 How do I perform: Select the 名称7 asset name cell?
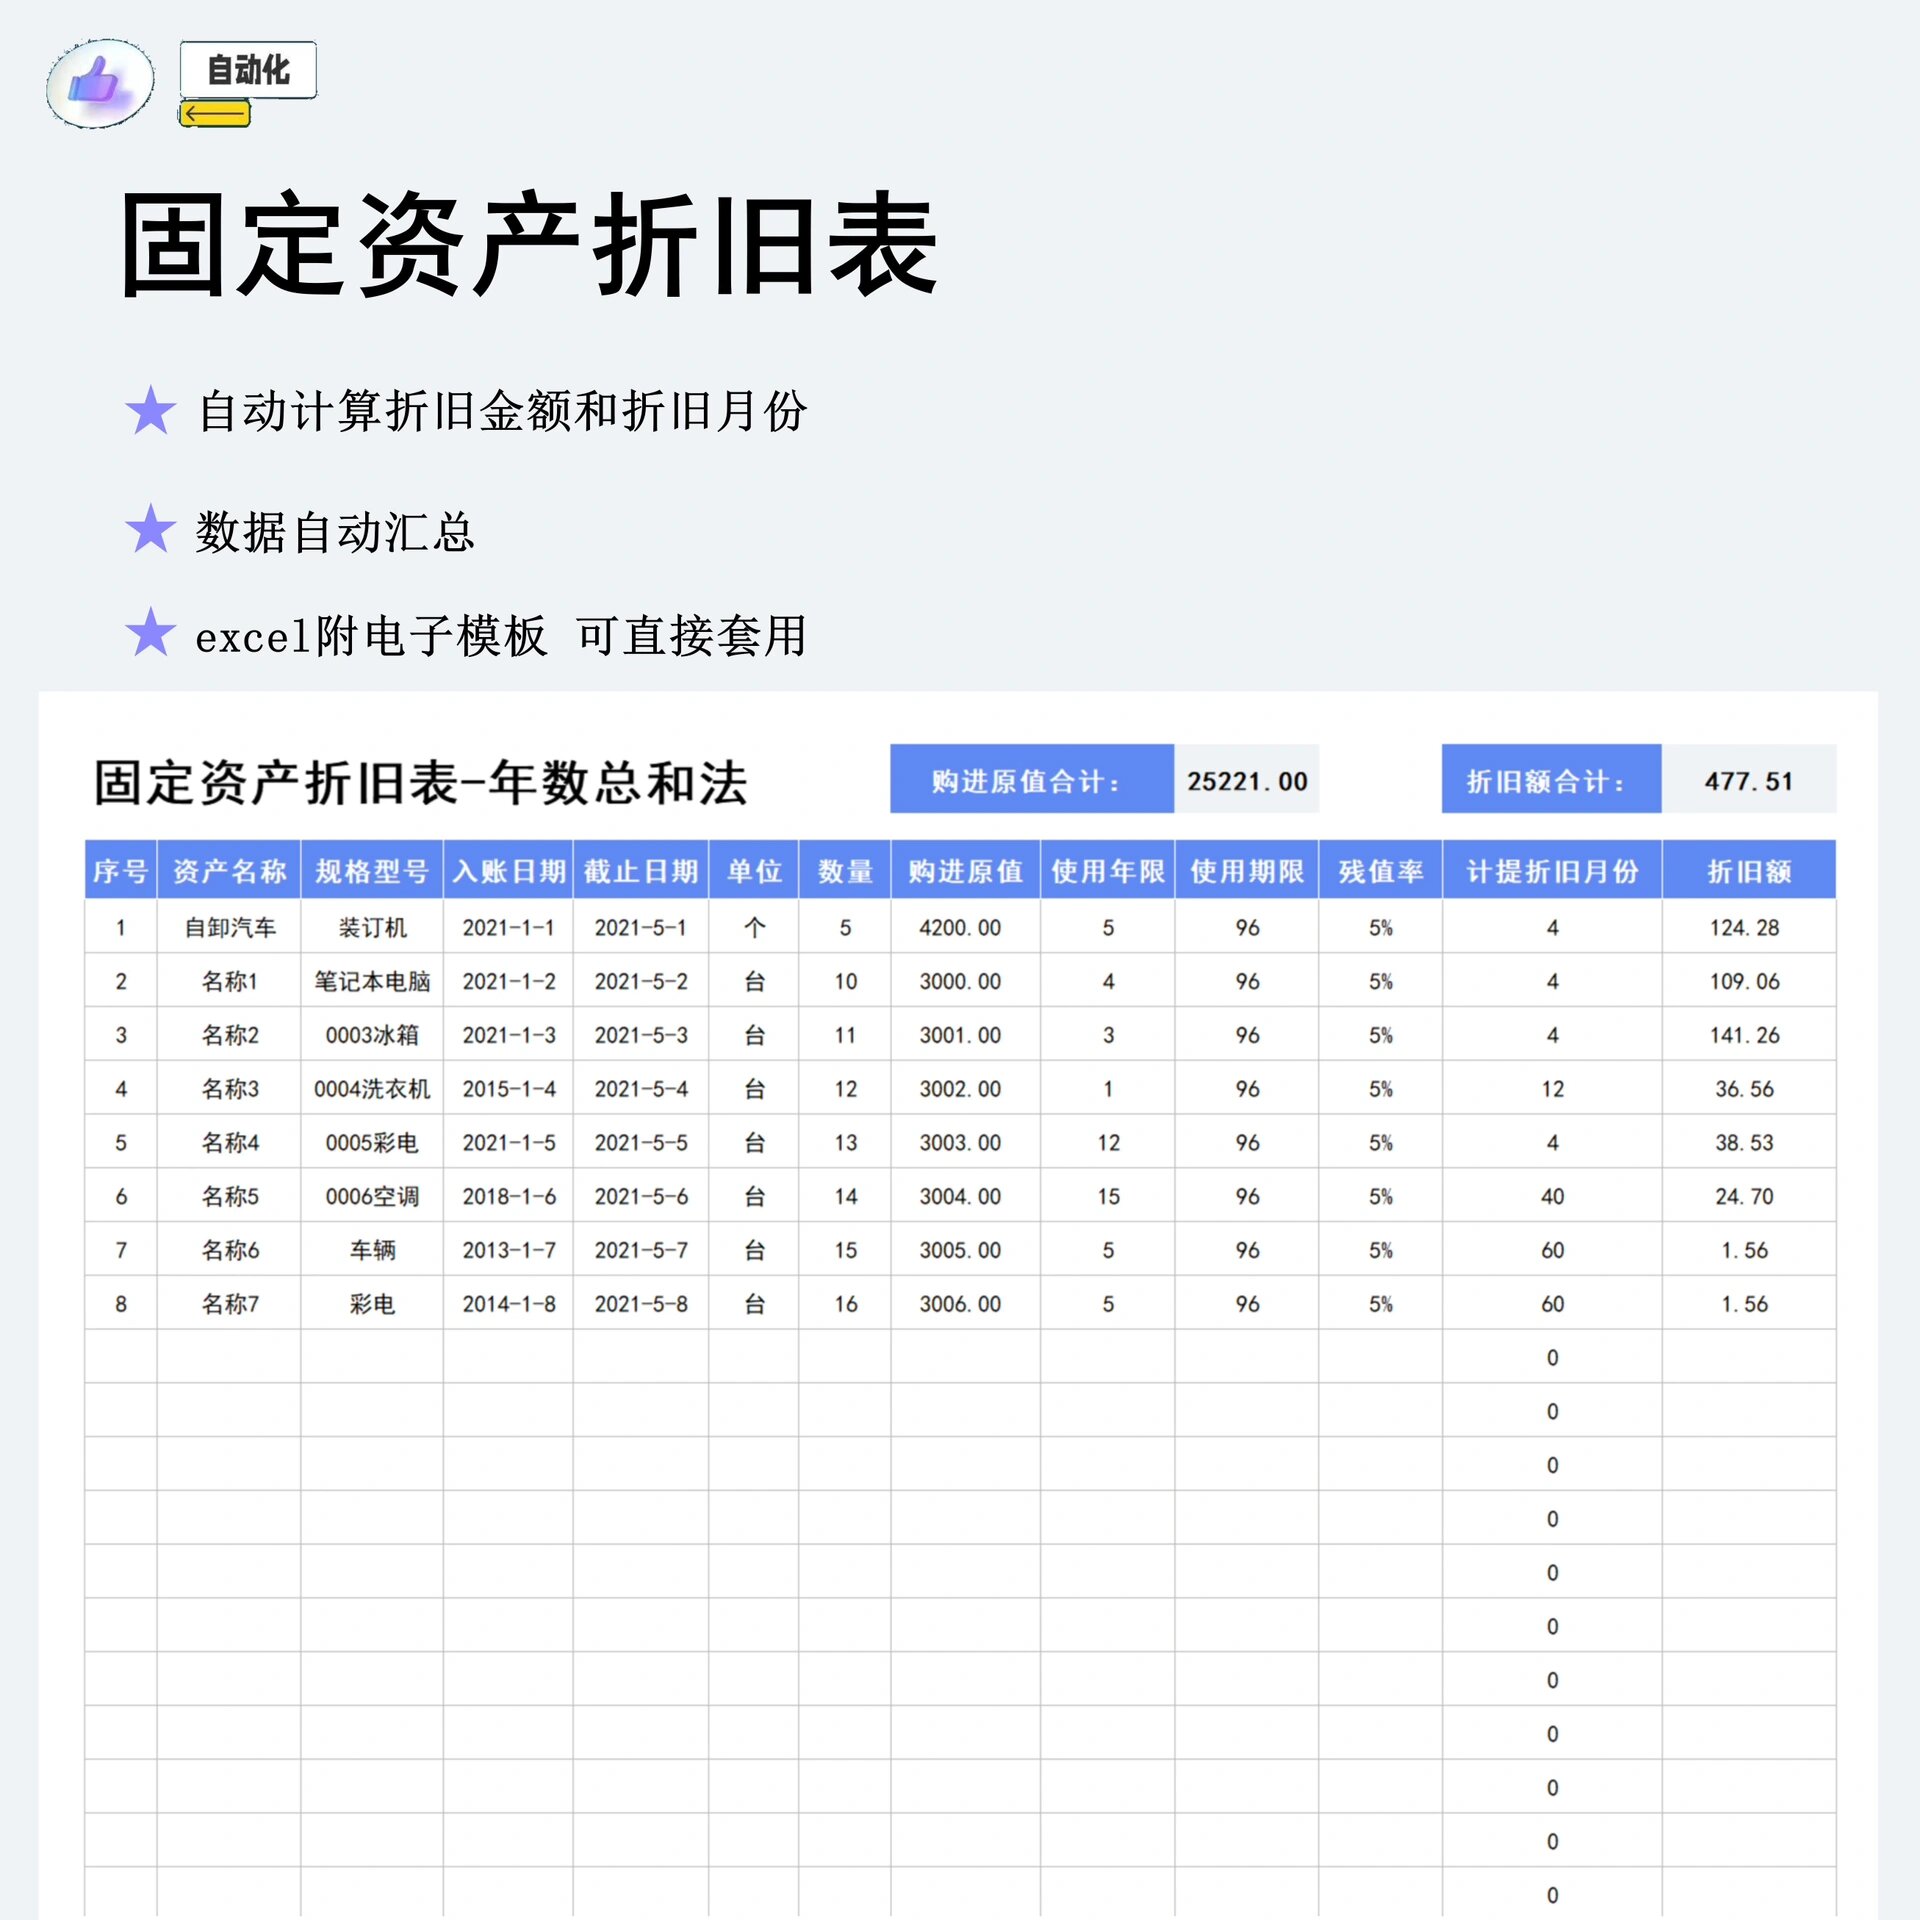229,1303
